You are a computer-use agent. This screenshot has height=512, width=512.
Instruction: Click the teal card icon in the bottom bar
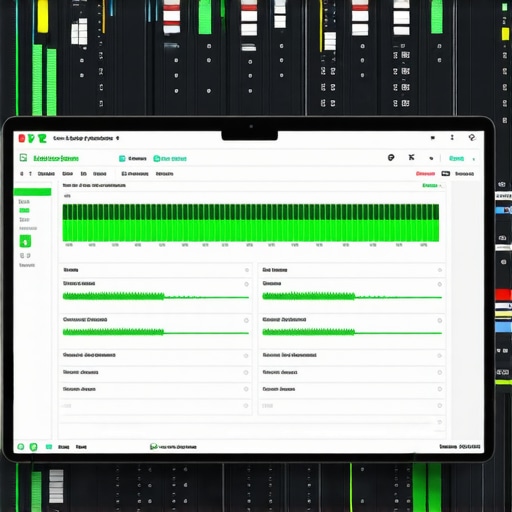[x=49, y=447]
